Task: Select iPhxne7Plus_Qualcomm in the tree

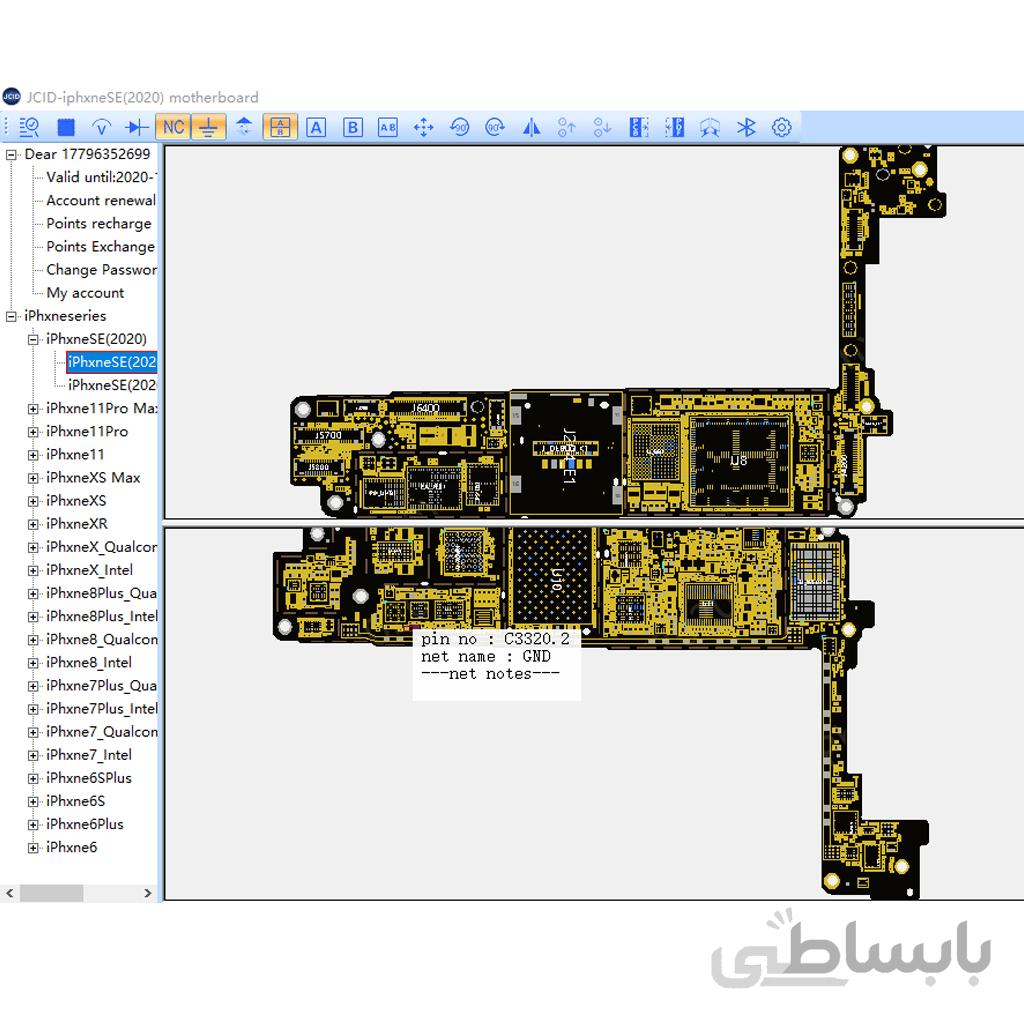Action: point(101,686)
